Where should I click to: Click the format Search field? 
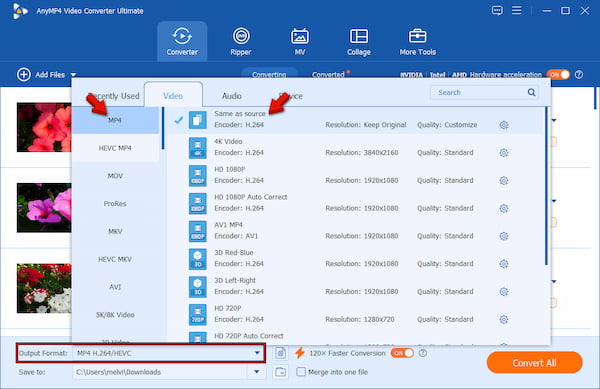point(484,93)
